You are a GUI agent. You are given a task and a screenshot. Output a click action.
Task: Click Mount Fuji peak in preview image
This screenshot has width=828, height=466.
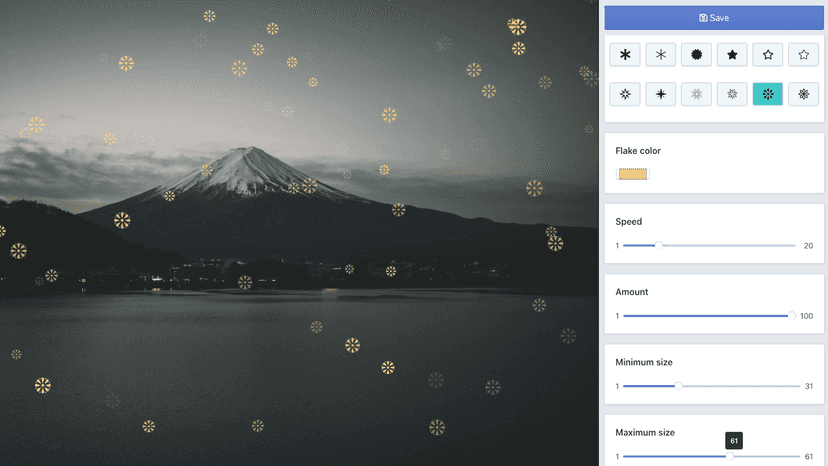coord(251,151)
